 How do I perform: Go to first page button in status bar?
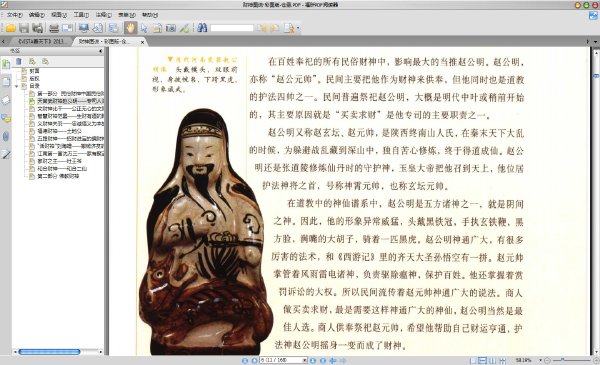[245, 360]
